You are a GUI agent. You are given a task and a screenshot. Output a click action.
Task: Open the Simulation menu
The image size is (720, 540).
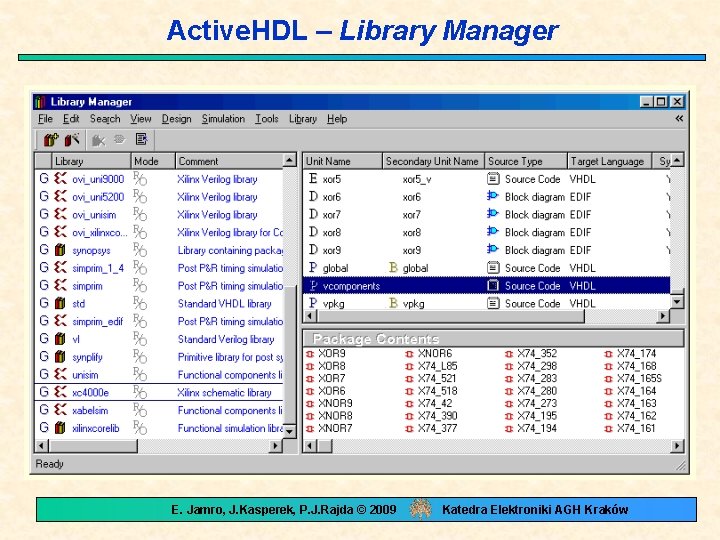pyautogui.click(x=223, y=119)
